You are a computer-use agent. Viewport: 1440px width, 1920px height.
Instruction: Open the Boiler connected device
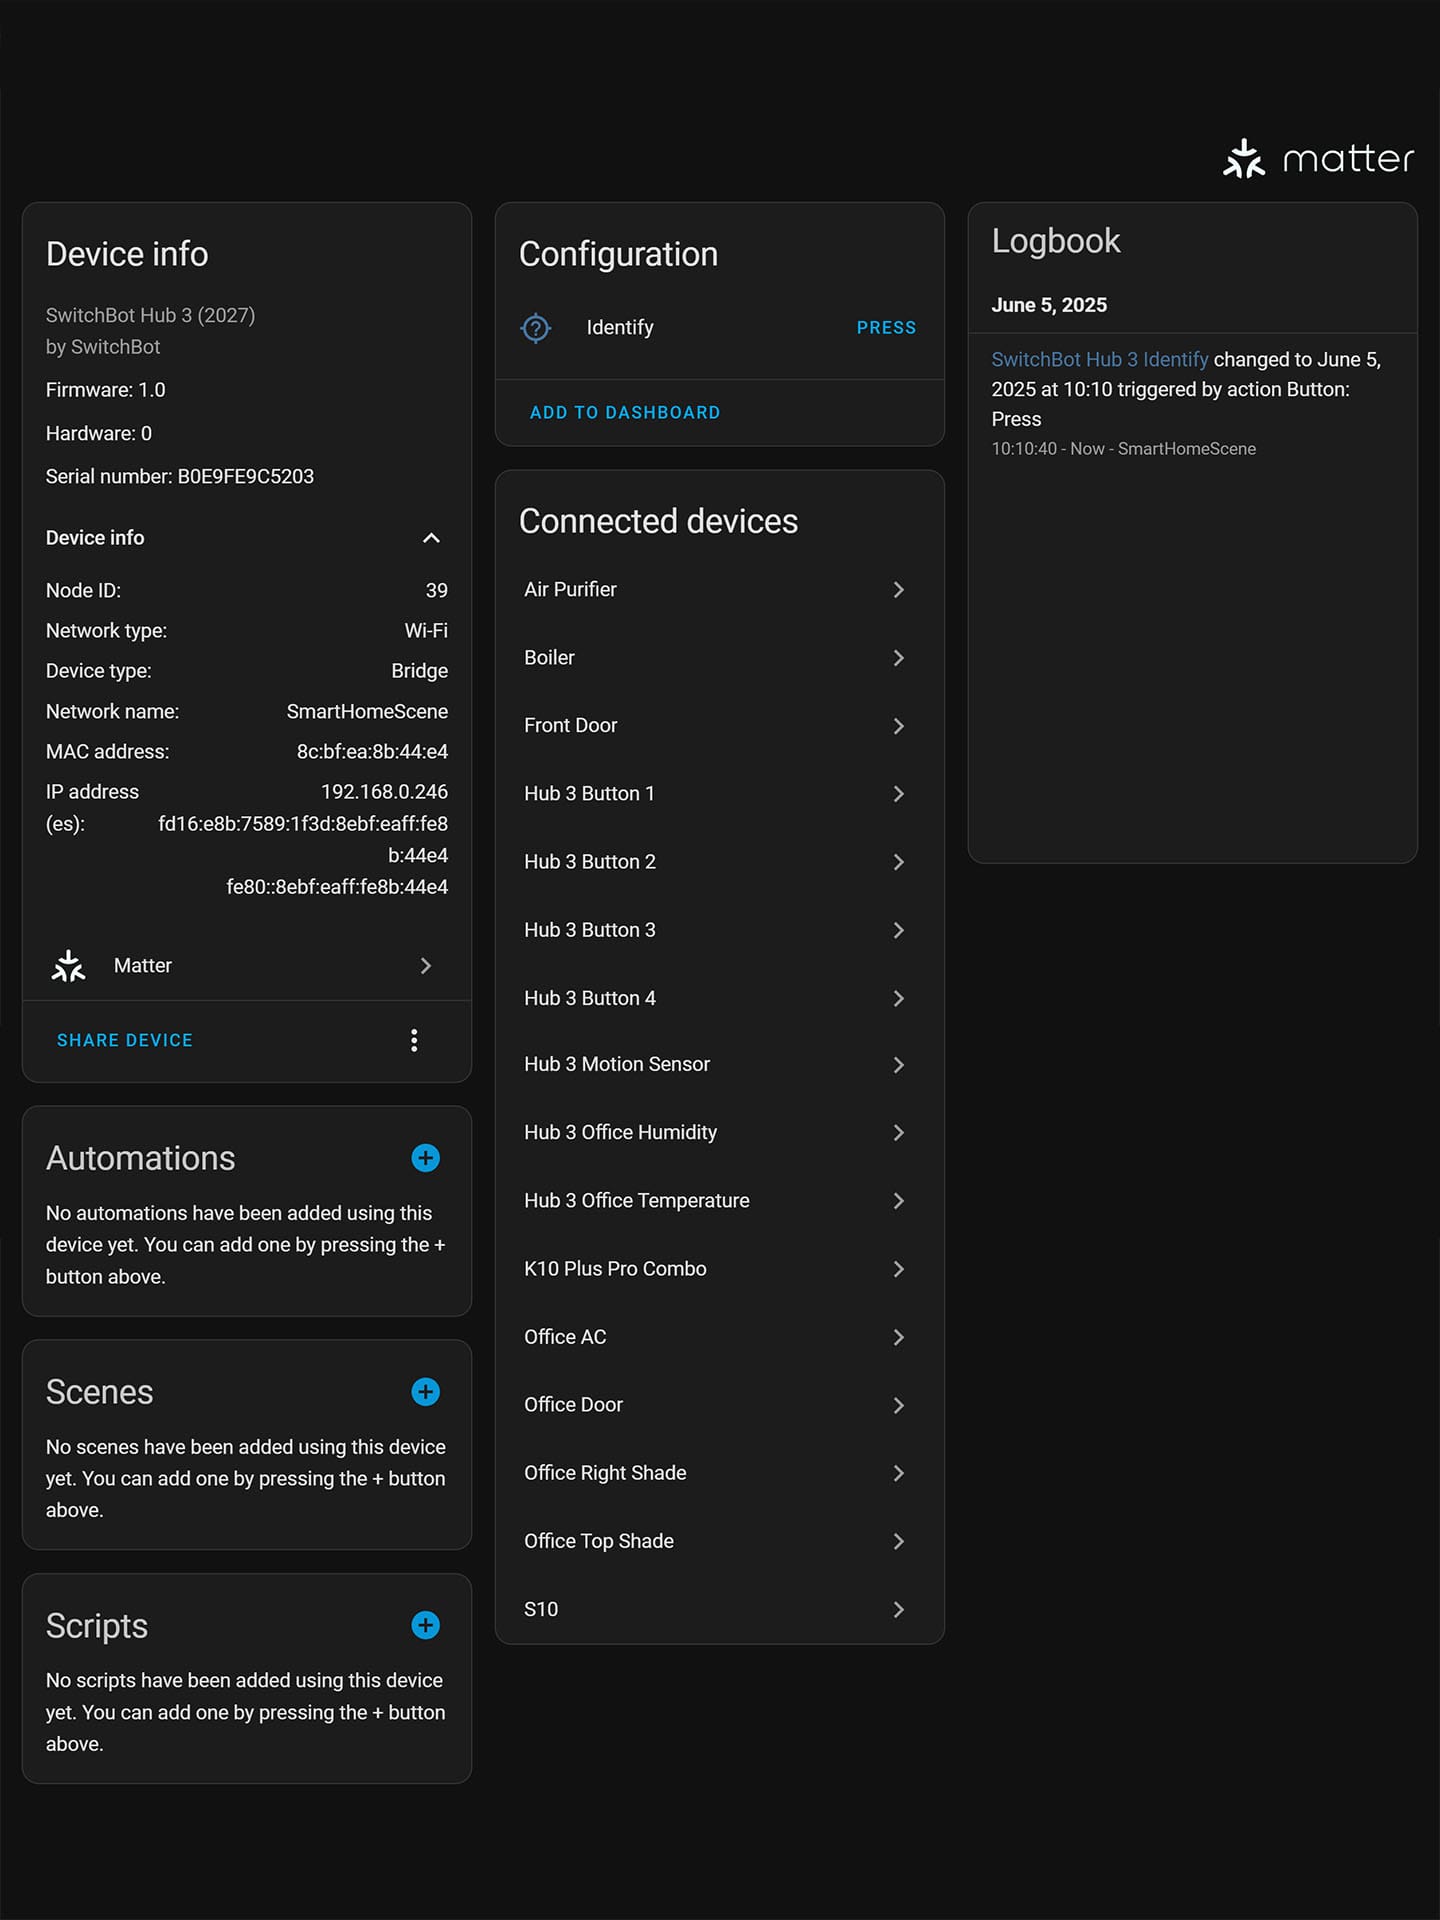tap(720, 658)
